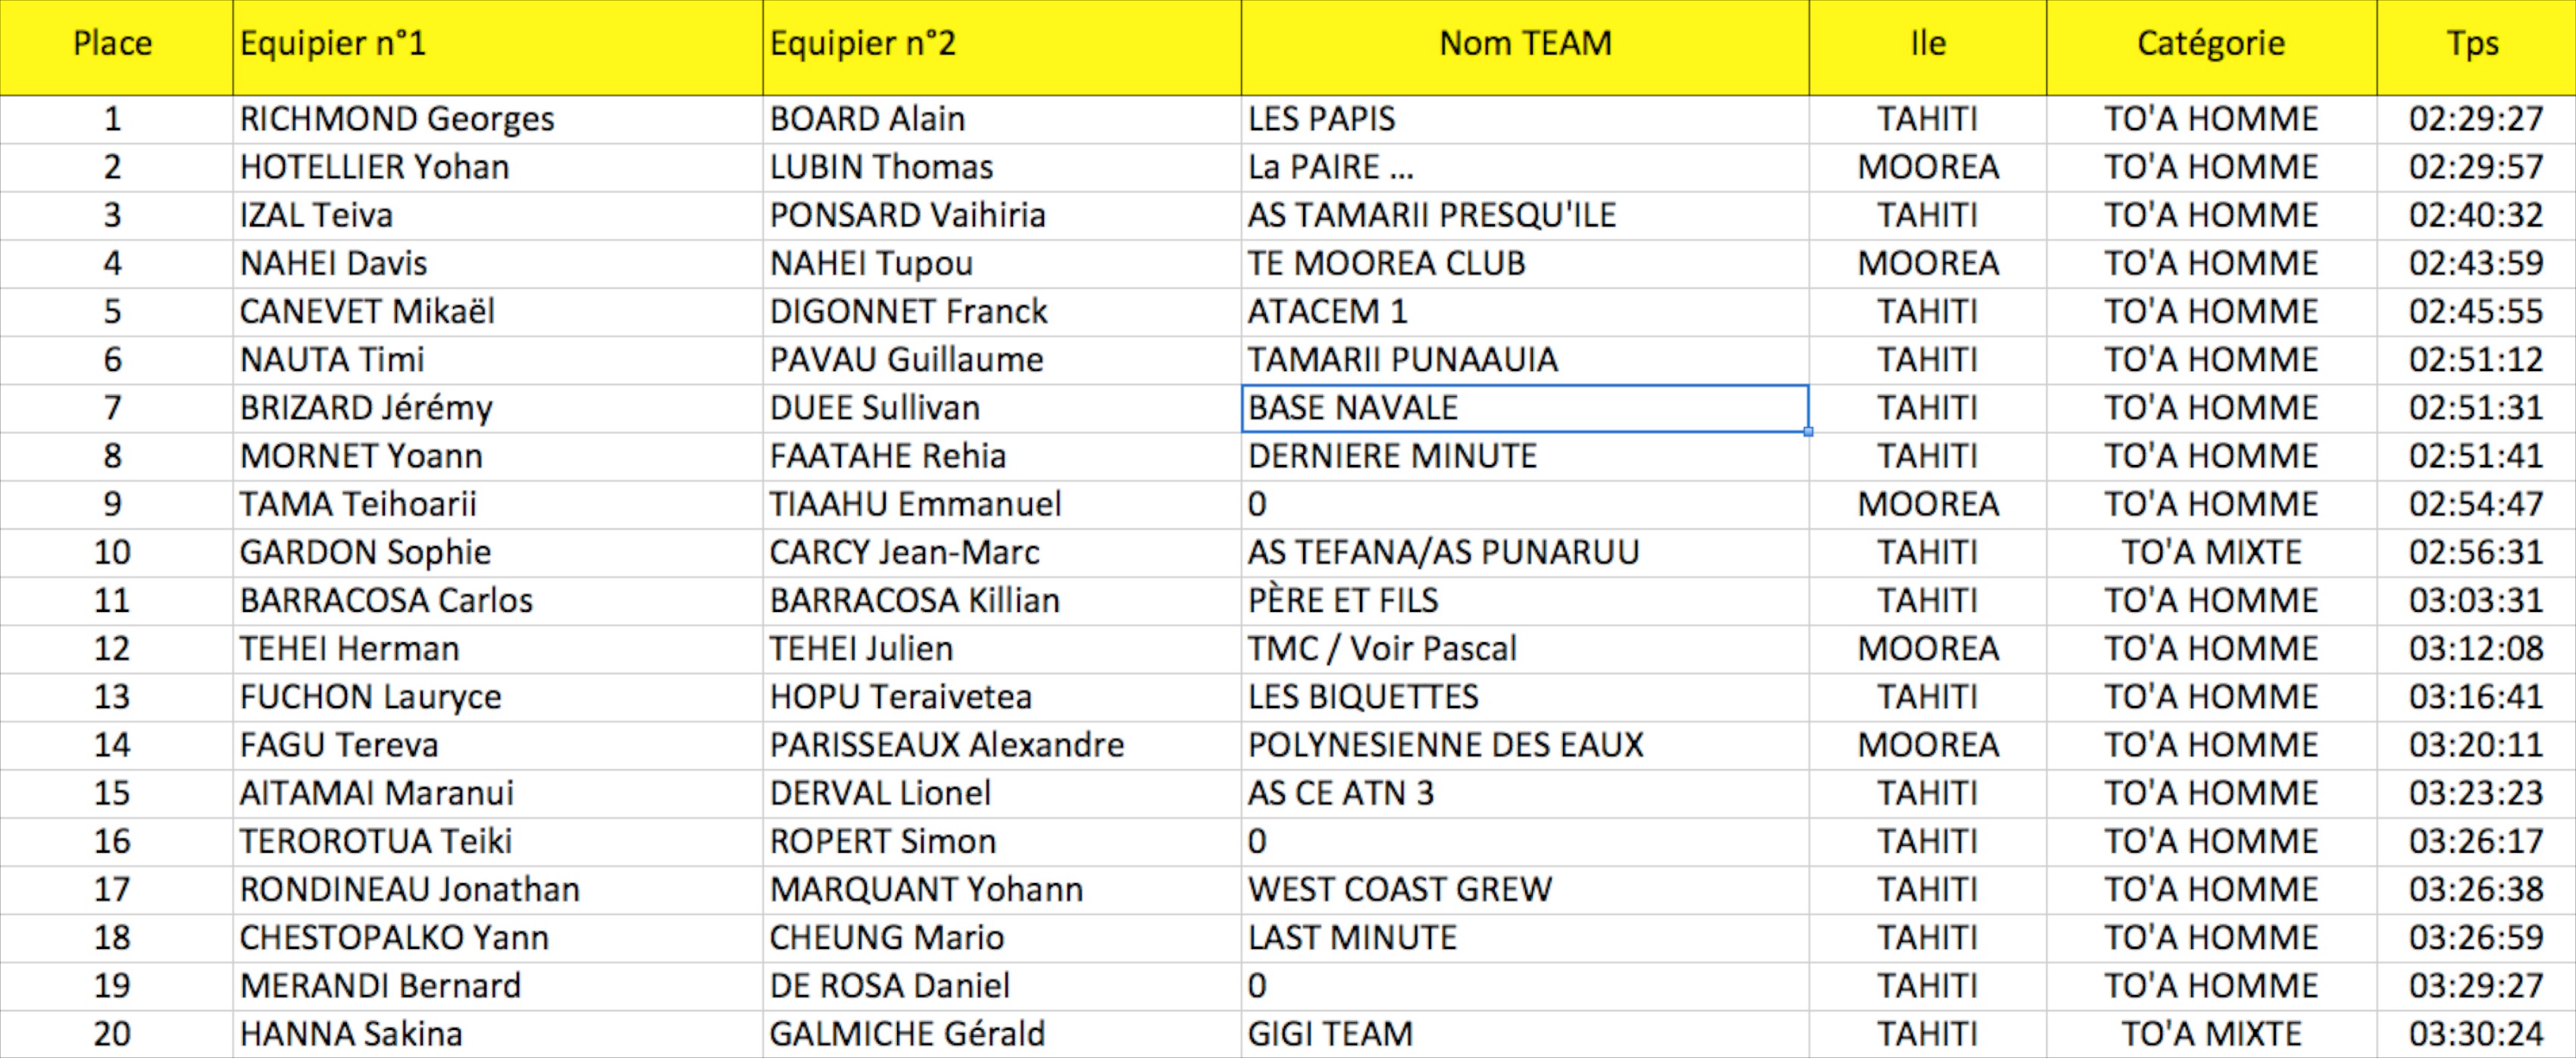Select the PÈRE ET FILS cell
Image resolution: width=2576 pixels, height=1058 pixels.
[1343, 600]
